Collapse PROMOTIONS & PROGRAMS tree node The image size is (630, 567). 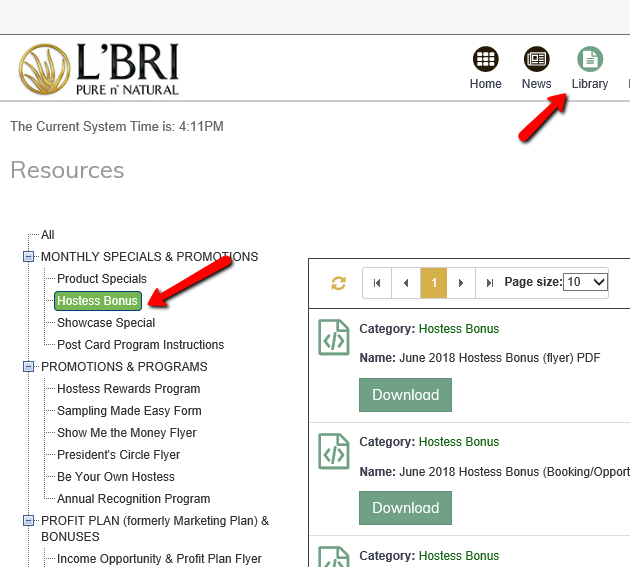[x=28, y=367]
